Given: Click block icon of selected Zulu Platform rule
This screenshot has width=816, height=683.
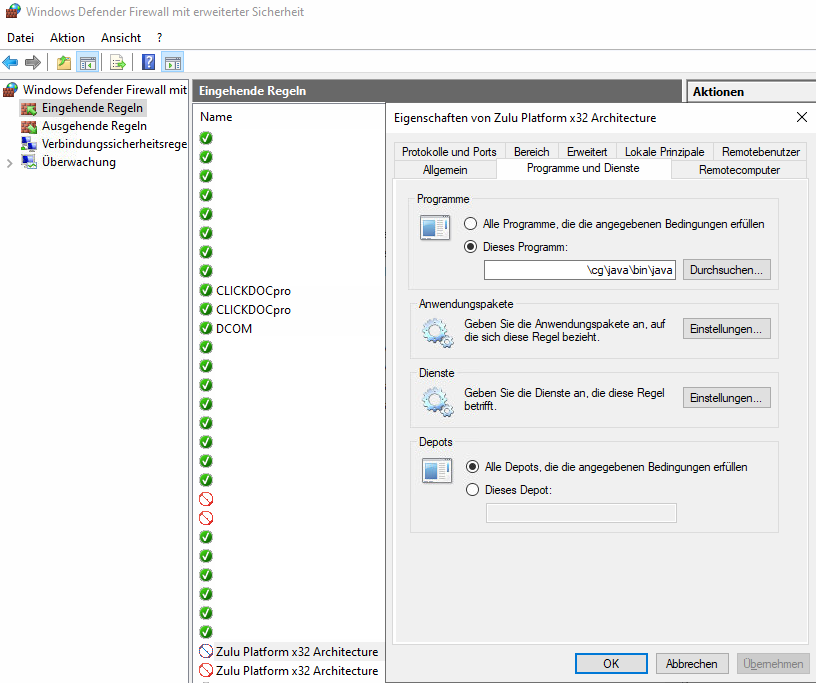Looking at the screenshot, I should pos(206,651).
